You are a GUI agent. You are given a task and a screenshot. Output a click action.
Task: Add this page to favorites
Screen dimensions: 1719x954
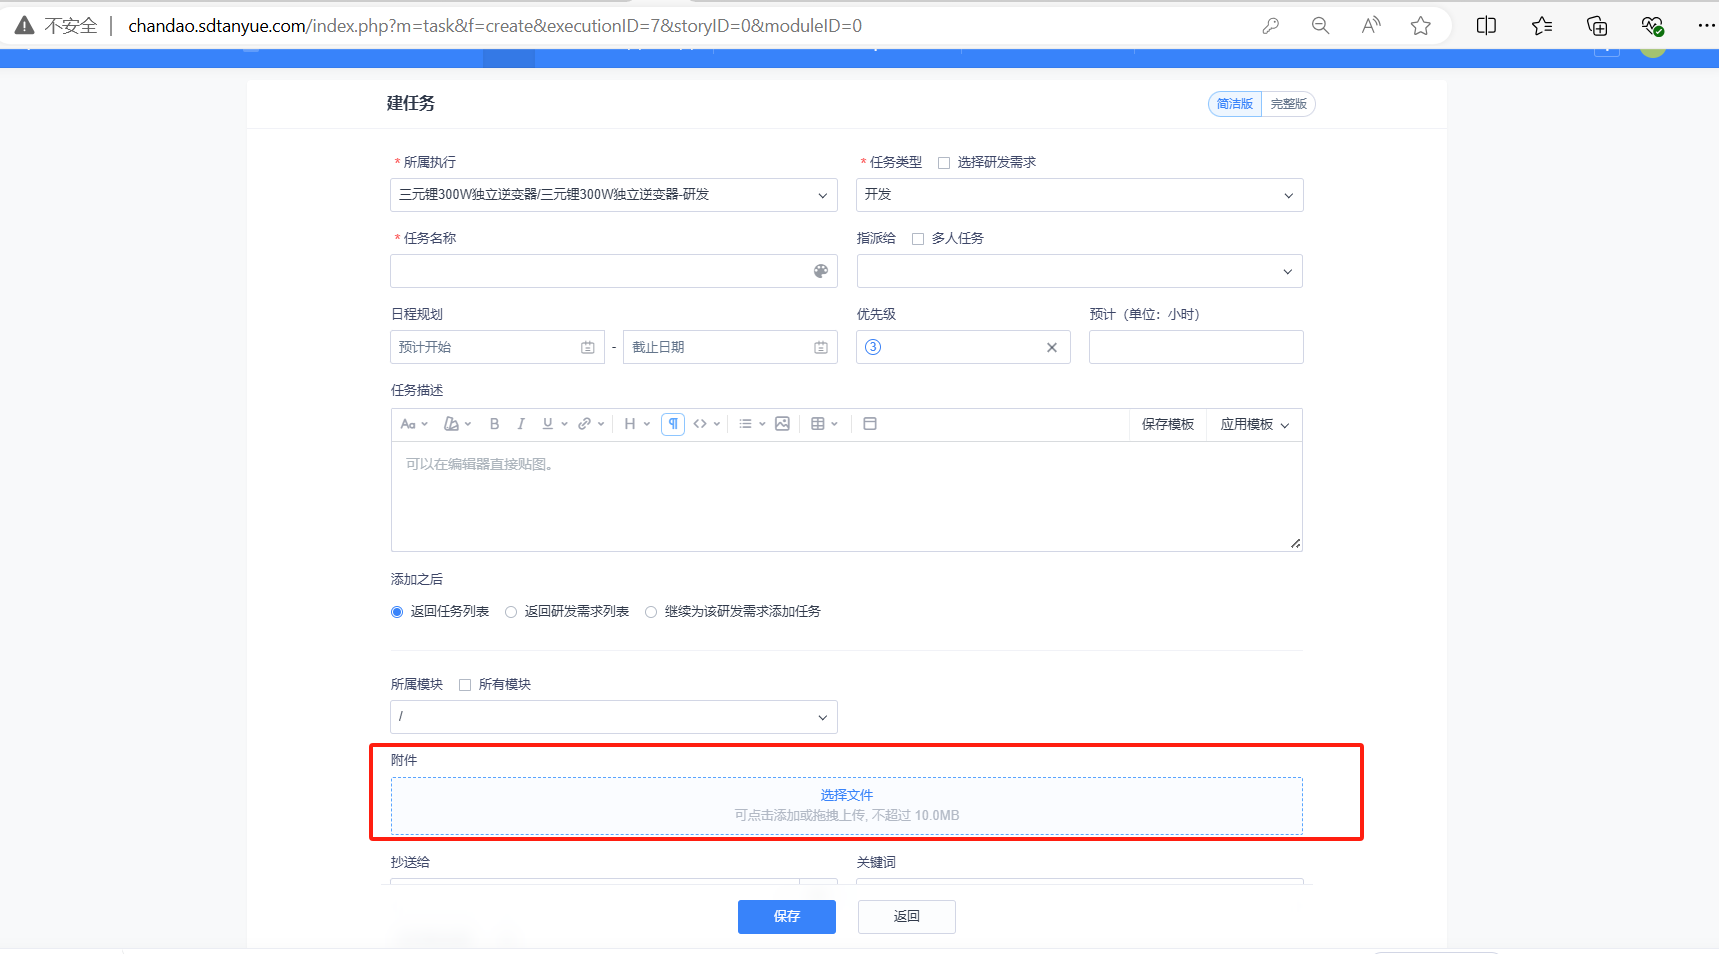pyautogui.click(x=1421, y=26)
